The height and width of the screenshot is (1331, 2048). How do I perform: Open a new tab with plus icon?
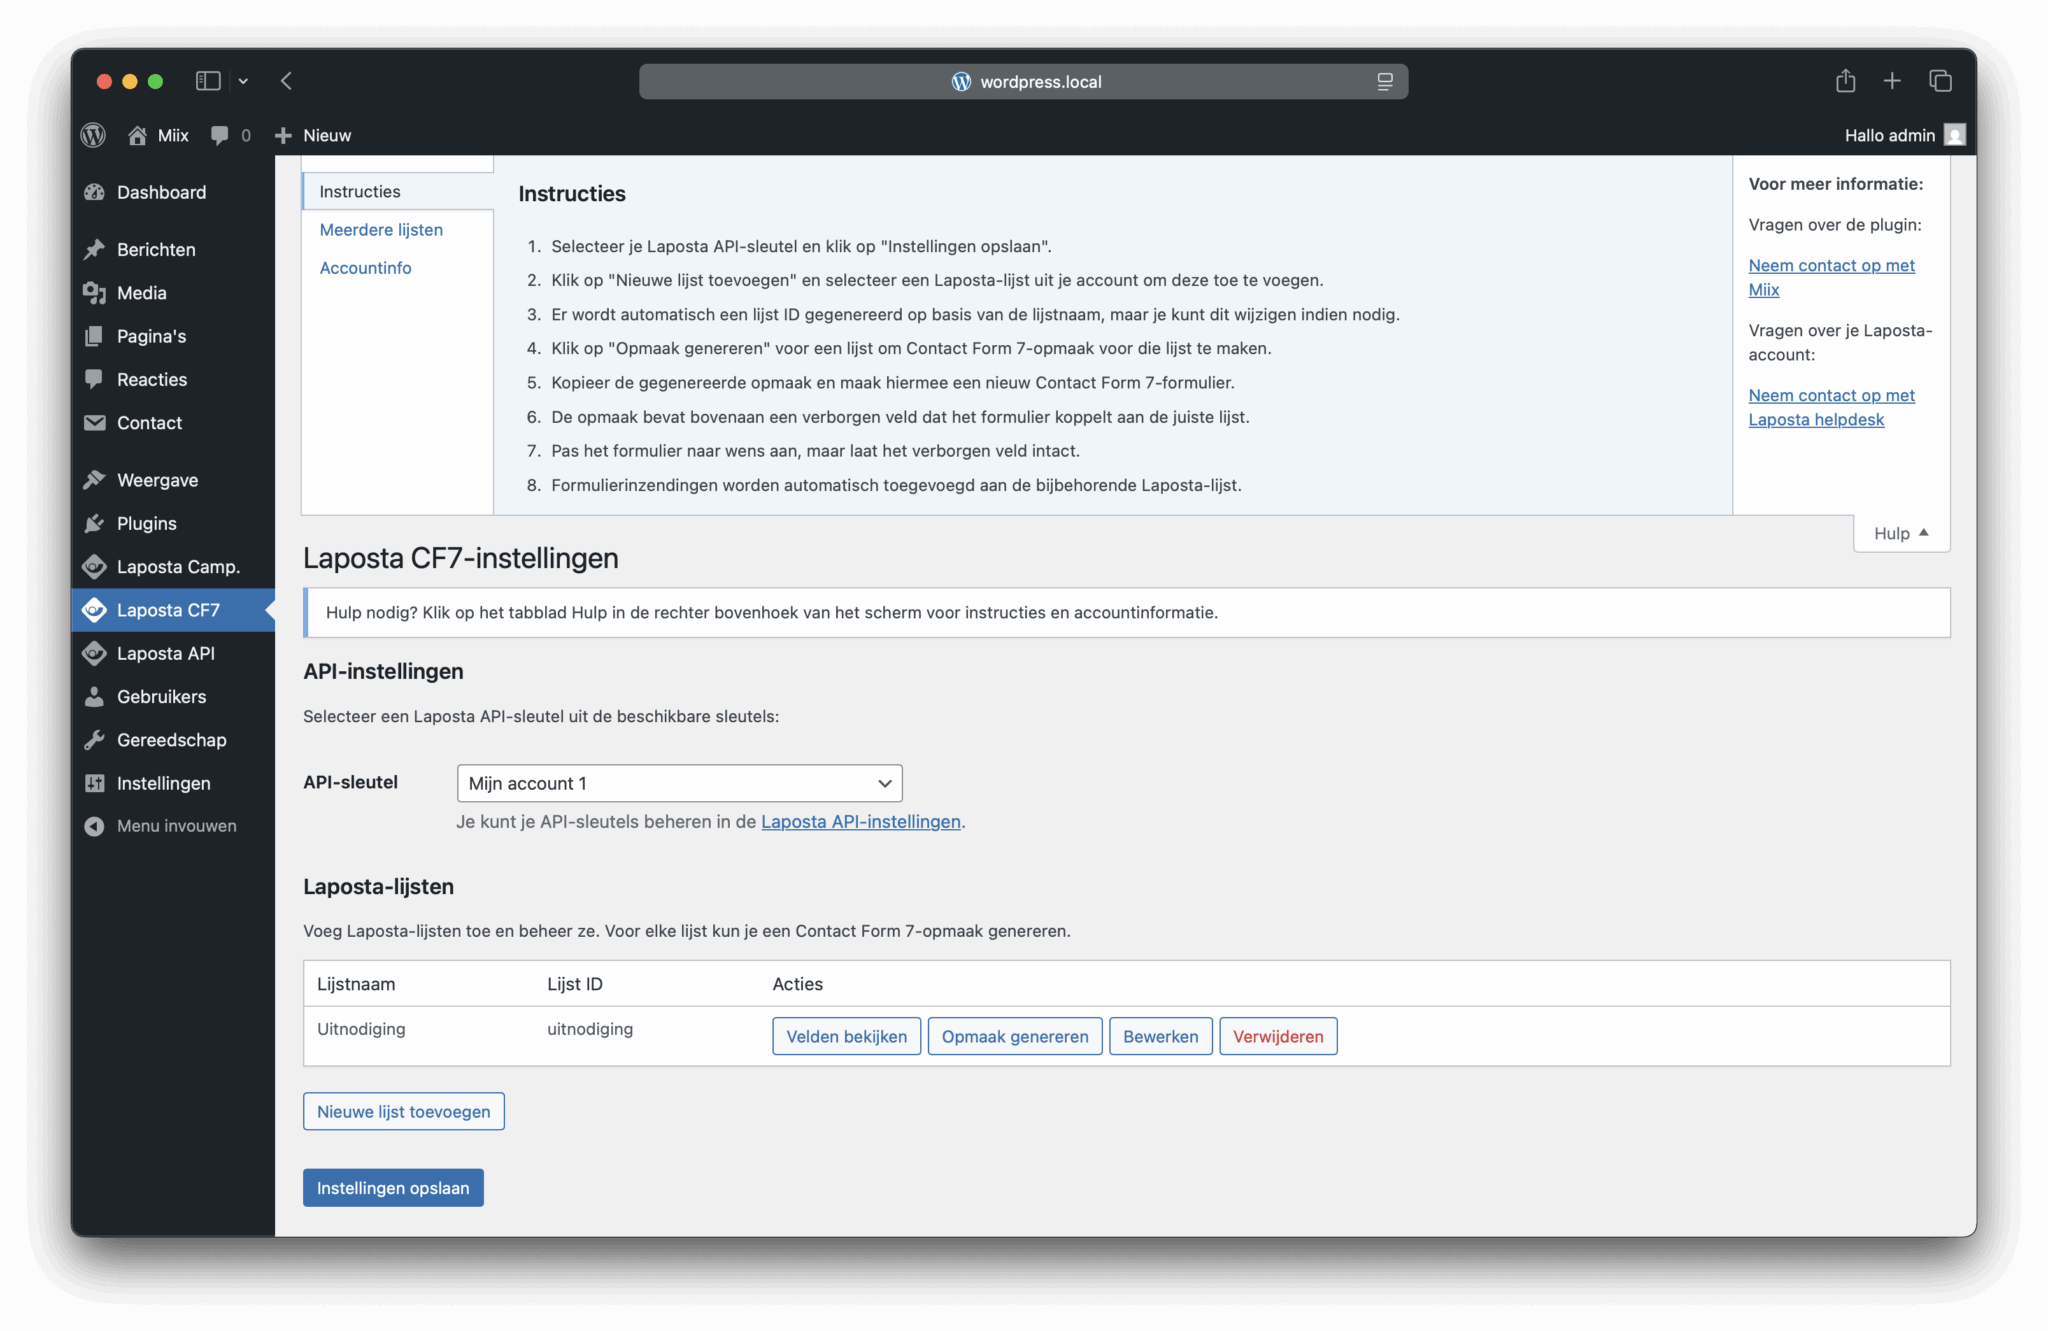coord(1892,81)
